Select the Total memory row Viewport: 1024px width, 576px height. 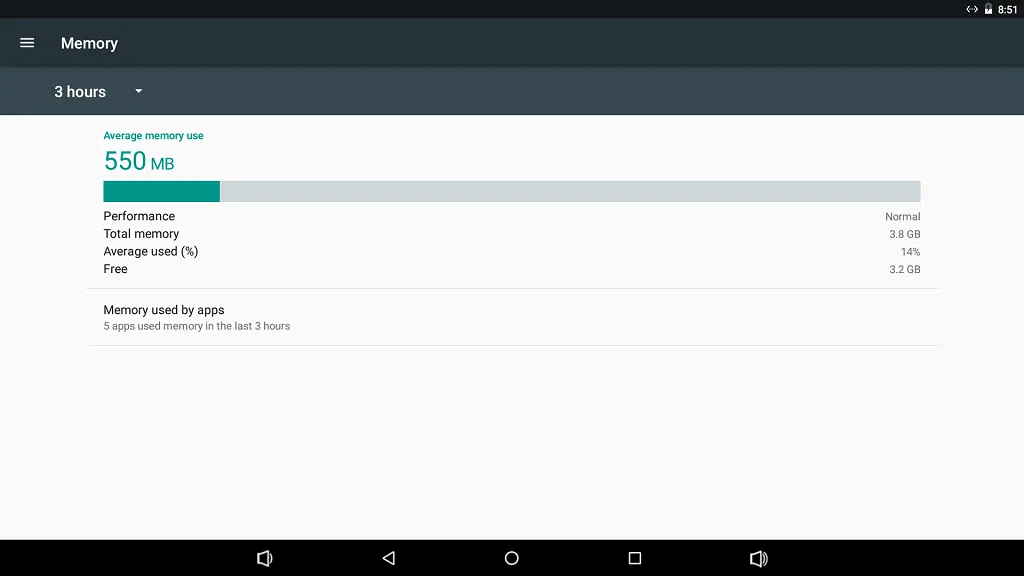tap(512, 234)
